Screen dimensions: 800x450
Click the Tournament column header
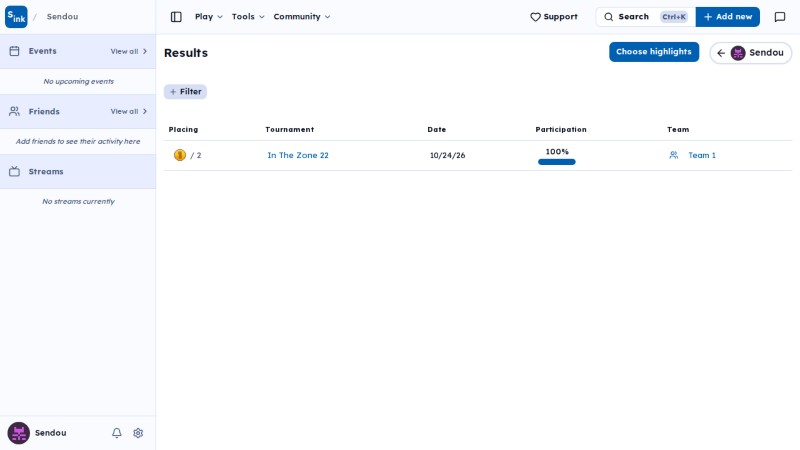tap(289, 130)
